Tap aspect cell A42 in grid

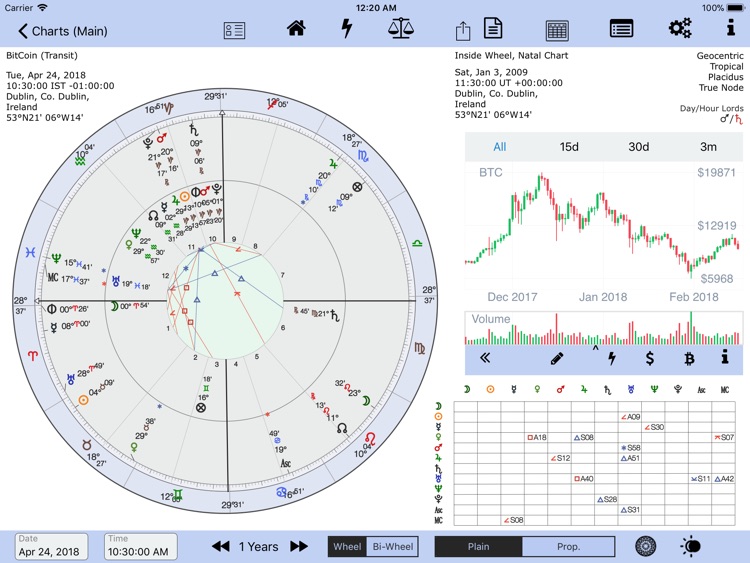click(724, 479)
